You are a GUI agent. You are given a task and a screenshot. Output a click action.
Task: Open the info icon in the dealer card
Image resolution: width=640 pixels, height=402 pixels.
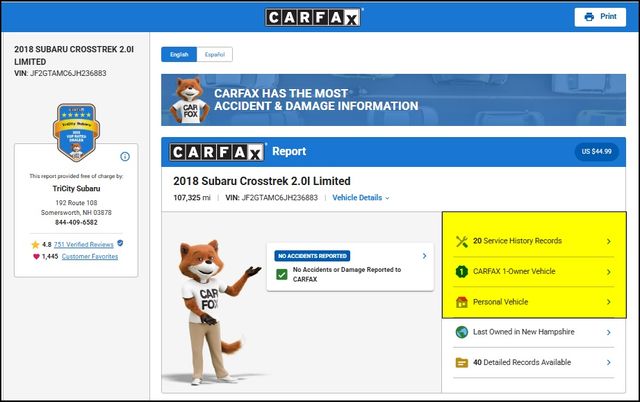(x=125, y=156)
